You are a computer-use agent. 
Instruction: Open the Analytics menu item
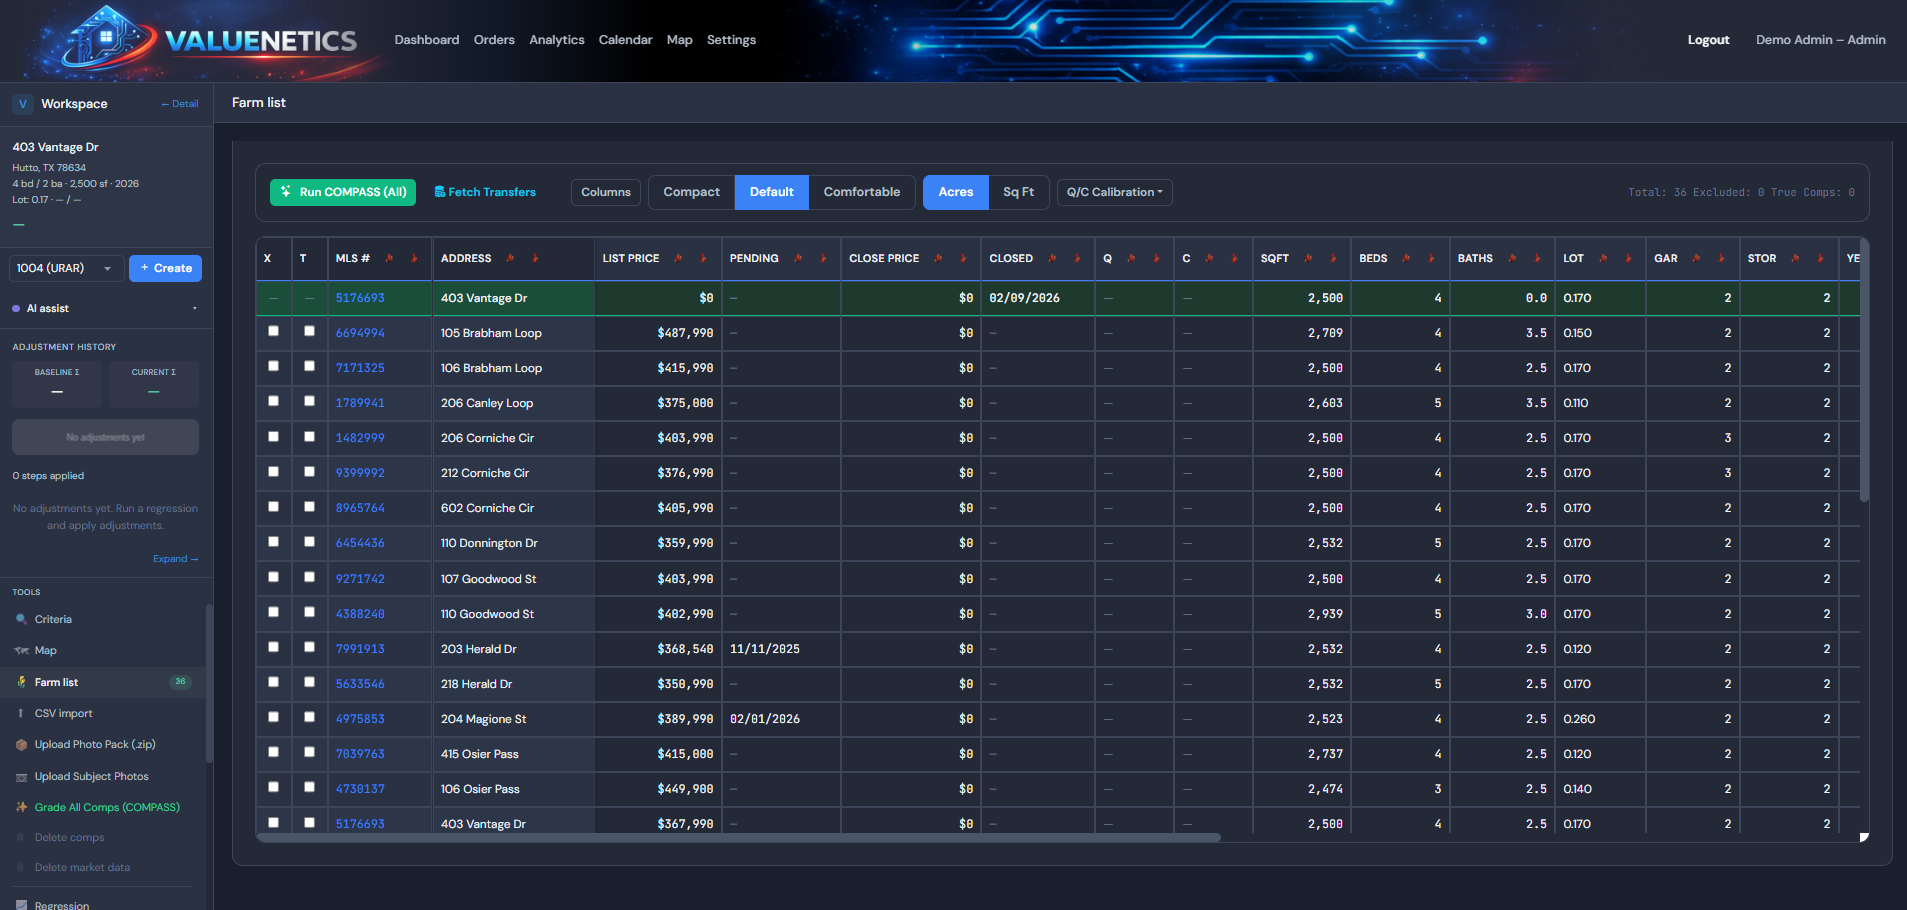(556, 40)
